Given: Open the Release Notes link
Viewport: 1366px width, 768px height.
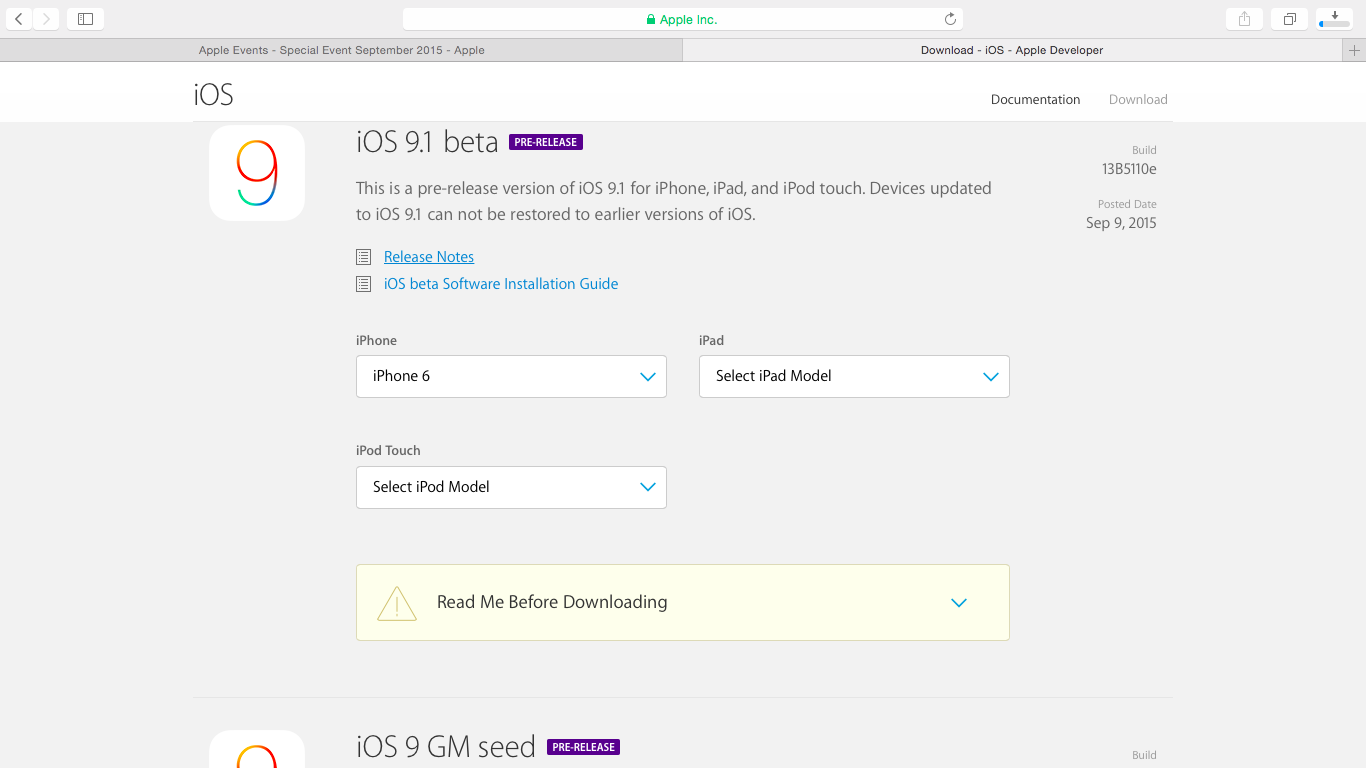Looking at the screenshot, I should [x=429, y=257].
